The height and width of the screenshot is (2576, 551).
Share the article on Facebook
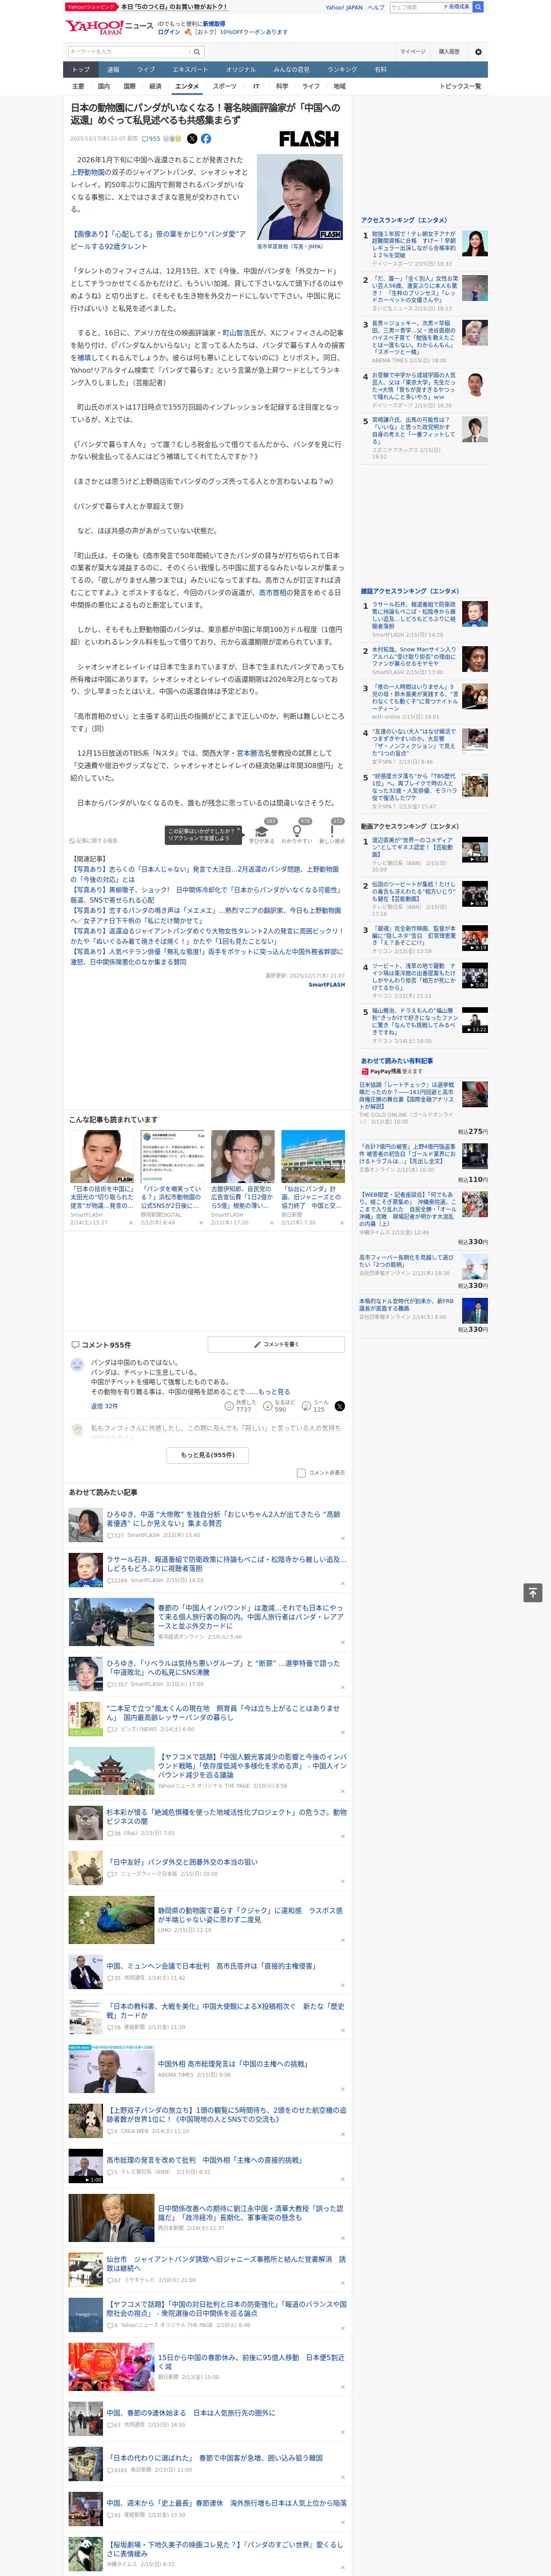coord(206,139)
